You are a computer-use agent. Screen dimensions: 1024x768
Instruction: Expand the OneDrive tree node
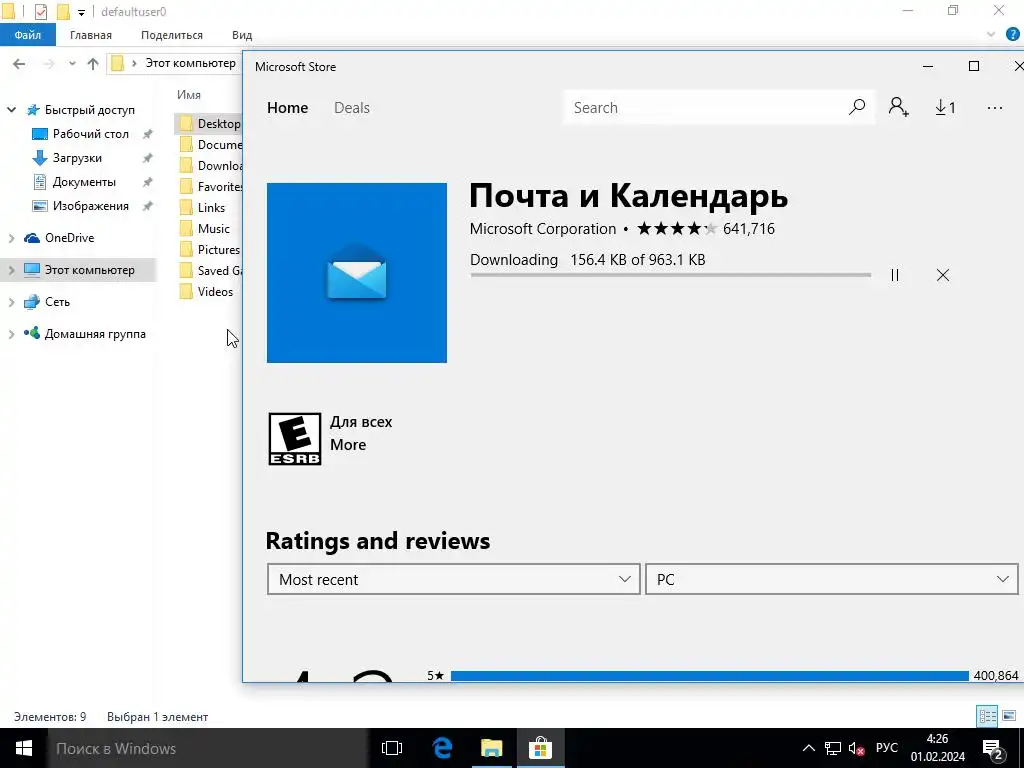pos(11,238)
